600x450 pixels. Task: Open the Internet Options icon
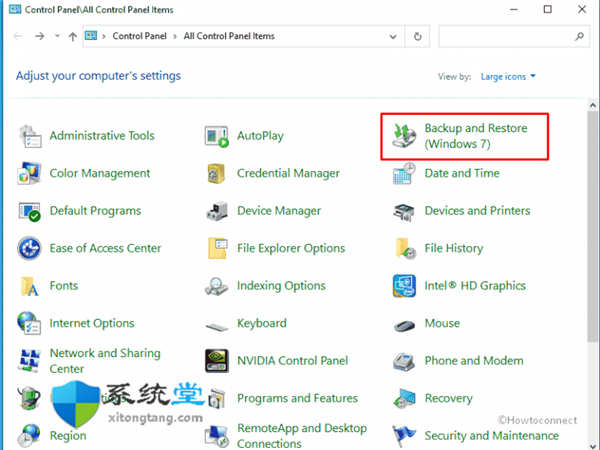(29, 323)
